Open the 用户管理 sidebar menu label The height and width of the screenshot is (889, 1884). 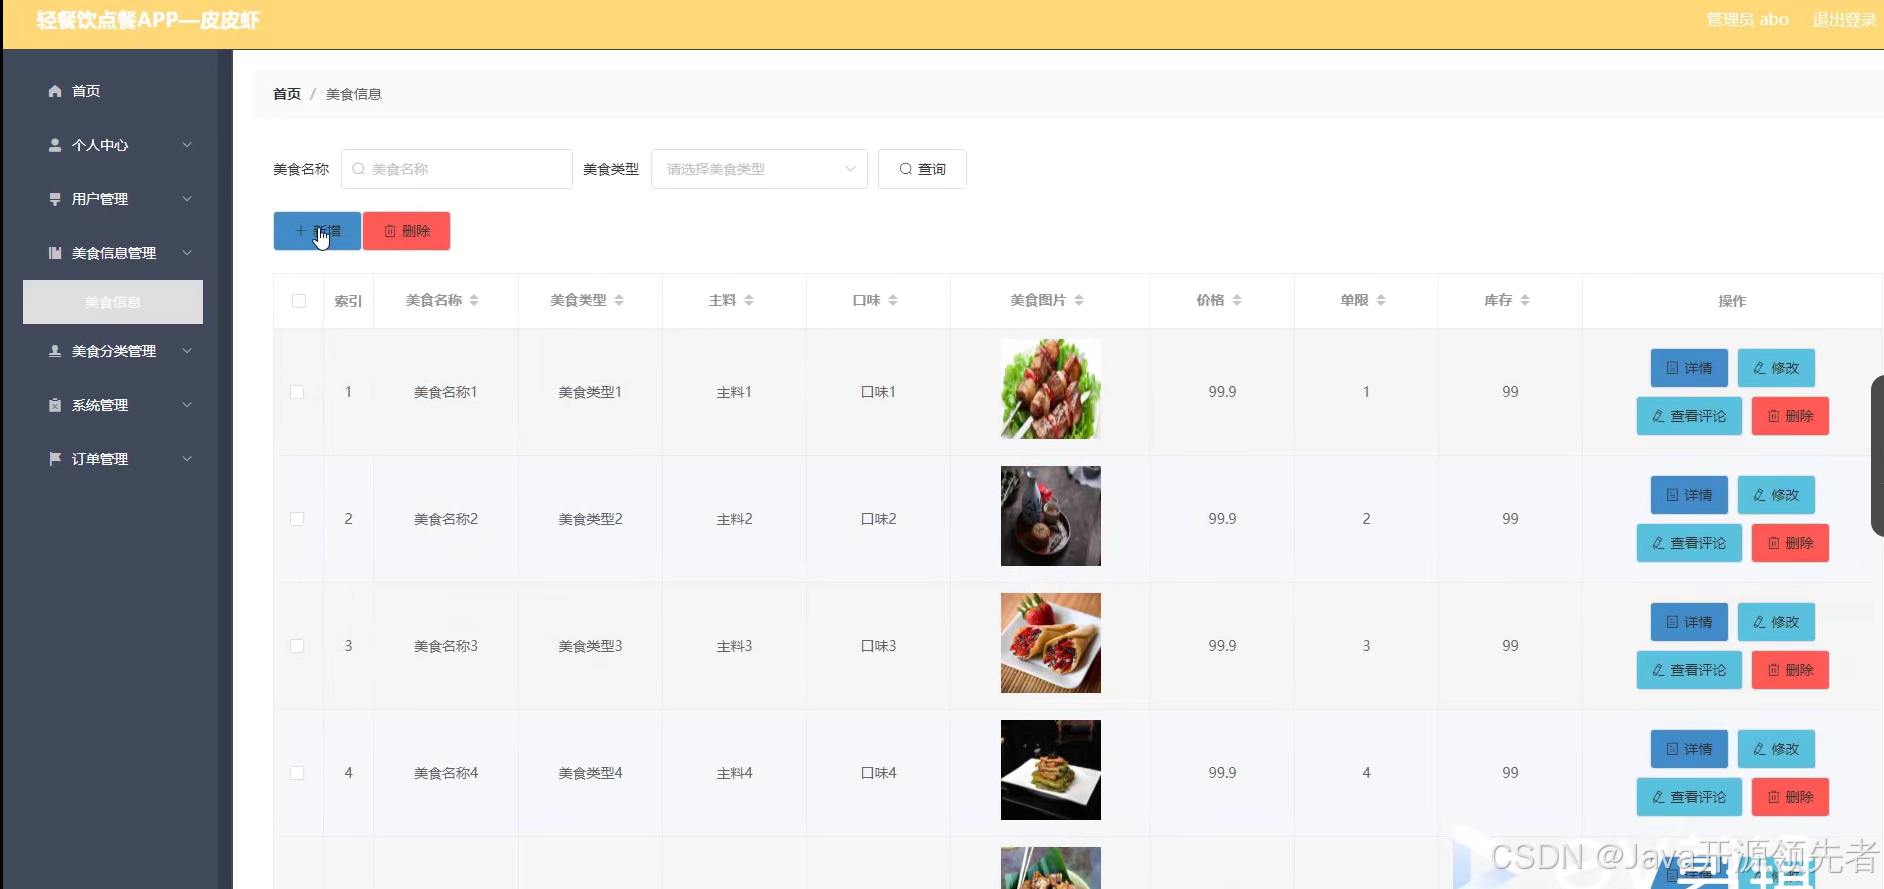click(100, 199)
